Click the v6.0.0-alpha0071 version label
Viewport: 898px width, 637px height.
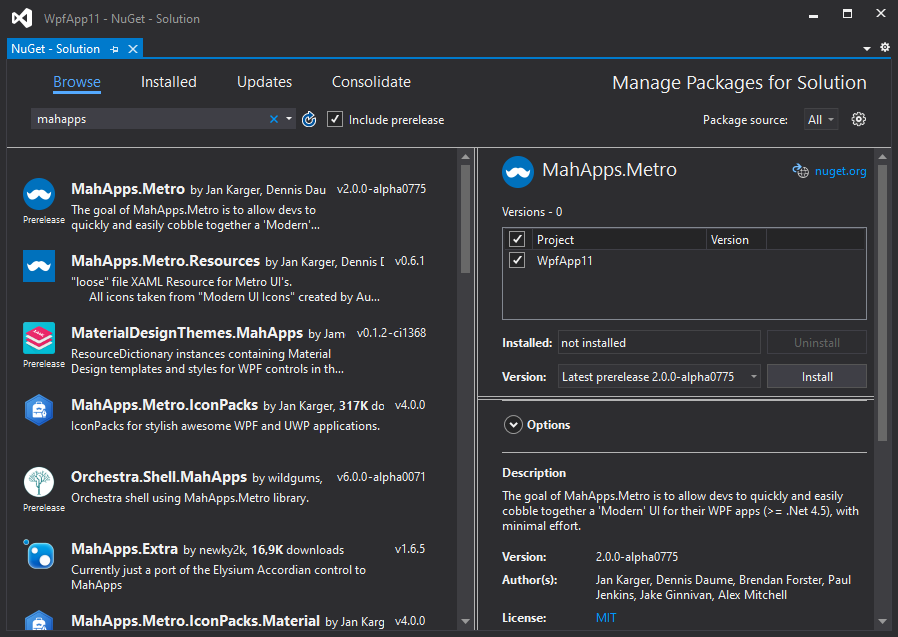tap(381, 477)
